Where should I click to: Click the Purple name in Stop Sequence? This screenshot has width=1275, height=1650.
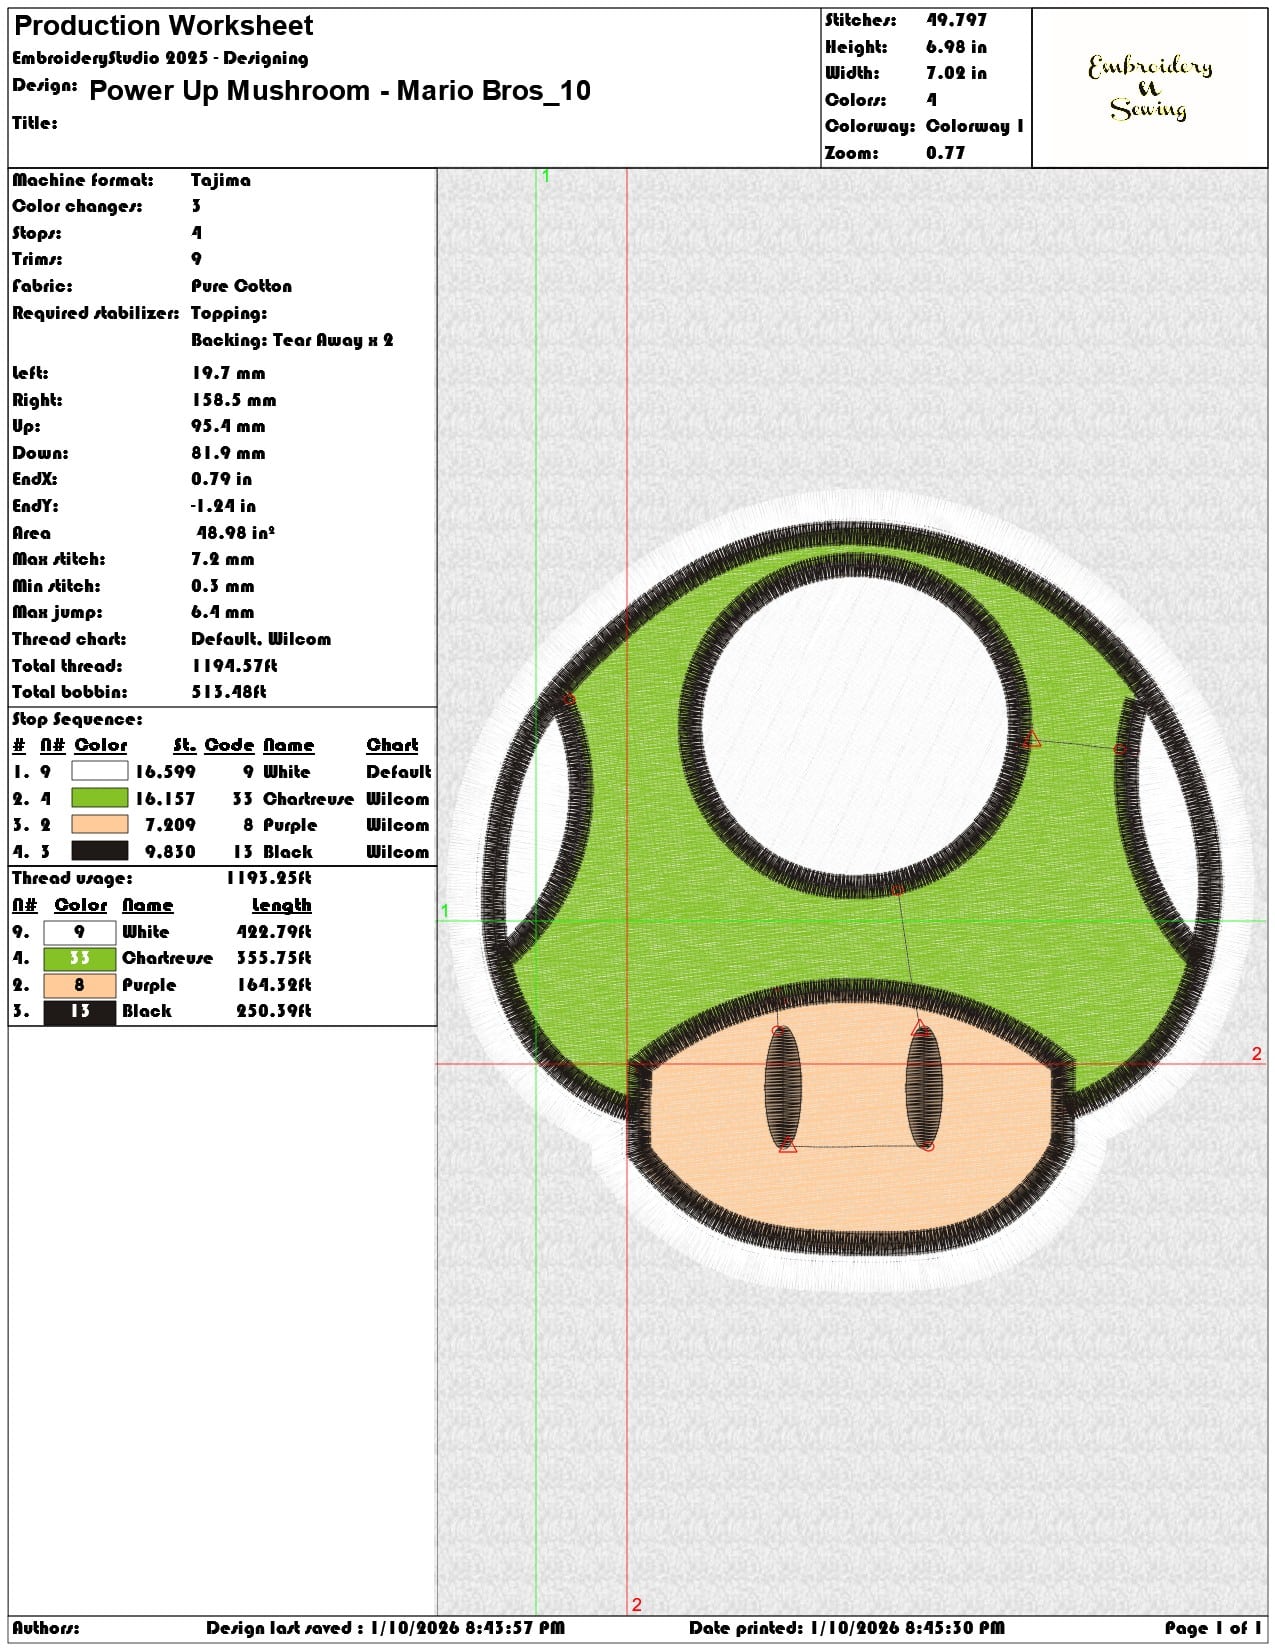click(290, 825)
